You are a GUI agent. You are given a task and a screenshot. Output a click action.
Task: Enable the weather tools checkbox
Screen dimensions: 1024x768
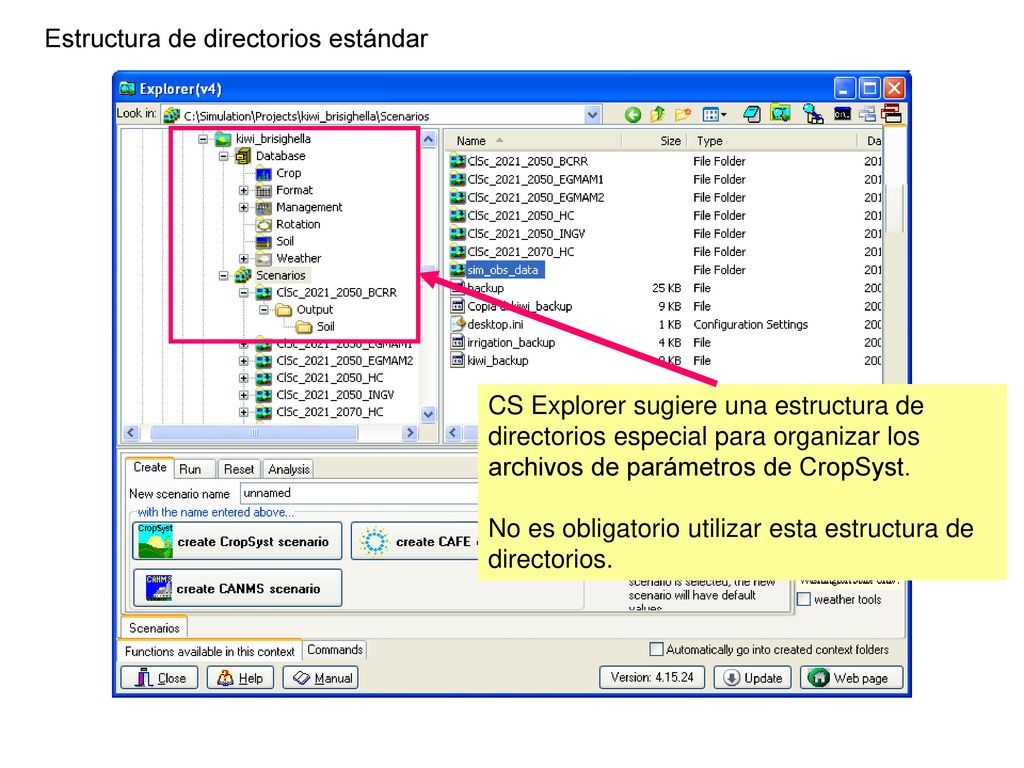[x=805, y=599]
